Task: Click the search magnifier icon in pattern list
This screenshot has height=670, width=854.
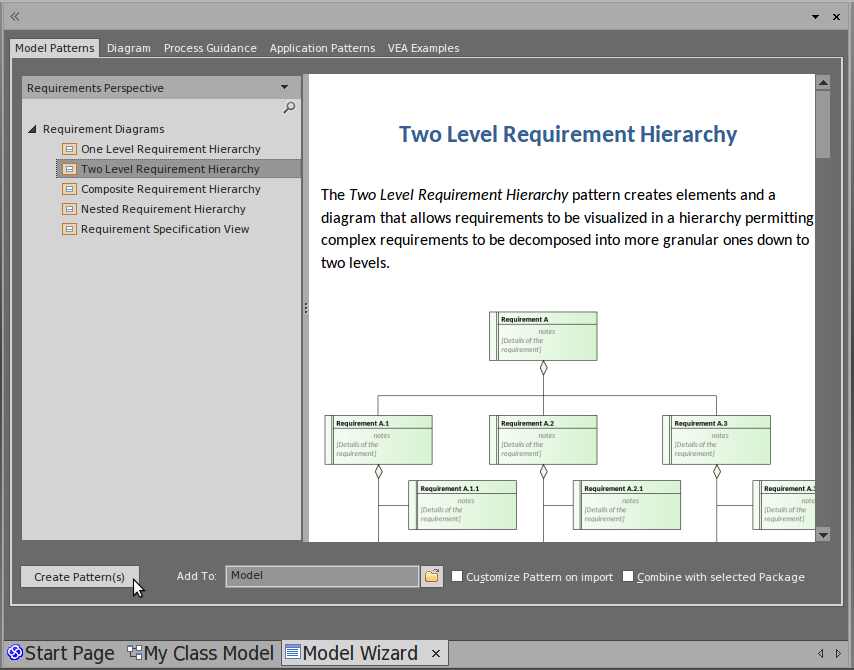Action: point(289,108)
